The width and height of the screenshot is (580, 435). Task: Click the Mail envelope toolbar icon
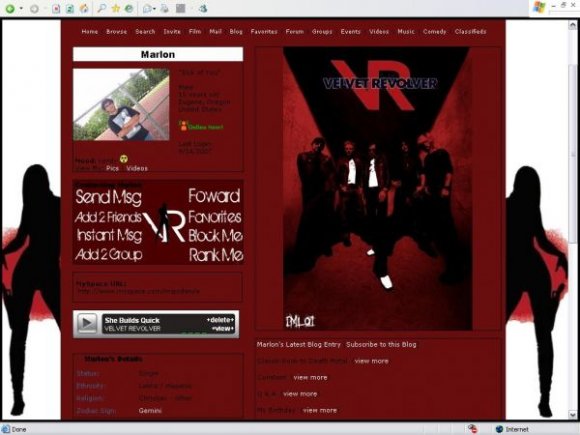148,9
